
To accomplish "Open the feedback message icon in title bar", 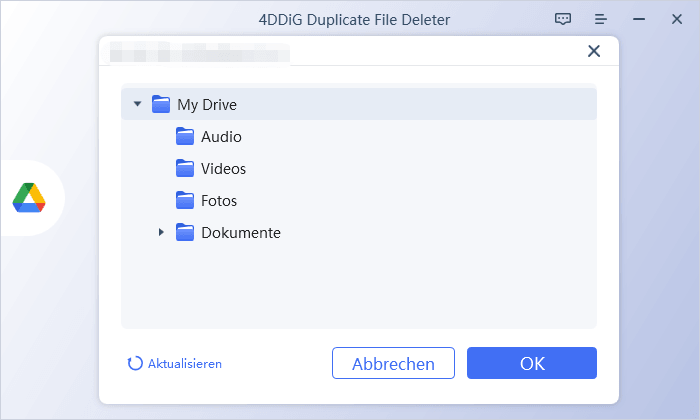I will [x=564, y=19].
